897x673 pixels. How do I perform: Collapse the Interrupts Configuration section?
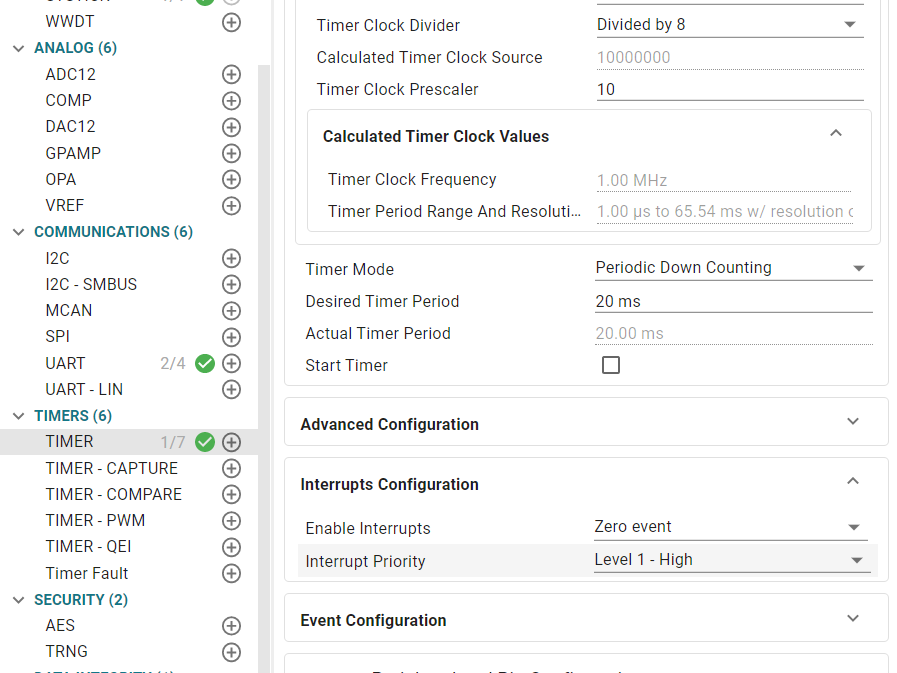point(853,481)
